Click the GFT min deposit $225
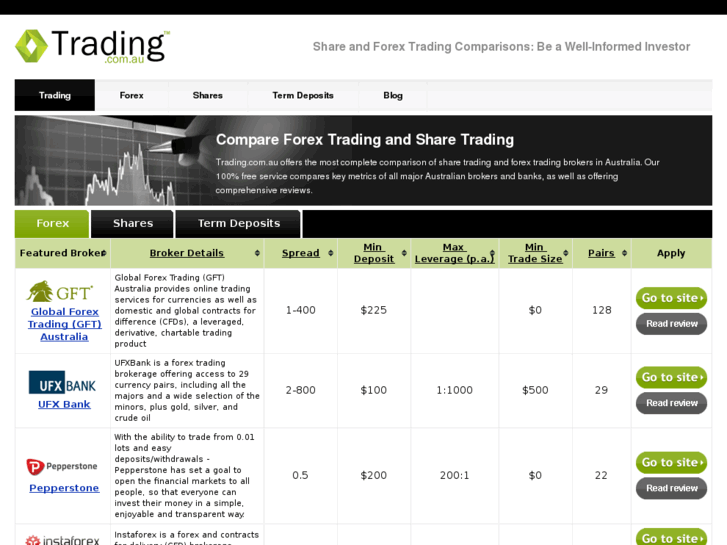Viewport: 727px width, 545px height. (374, 310)
